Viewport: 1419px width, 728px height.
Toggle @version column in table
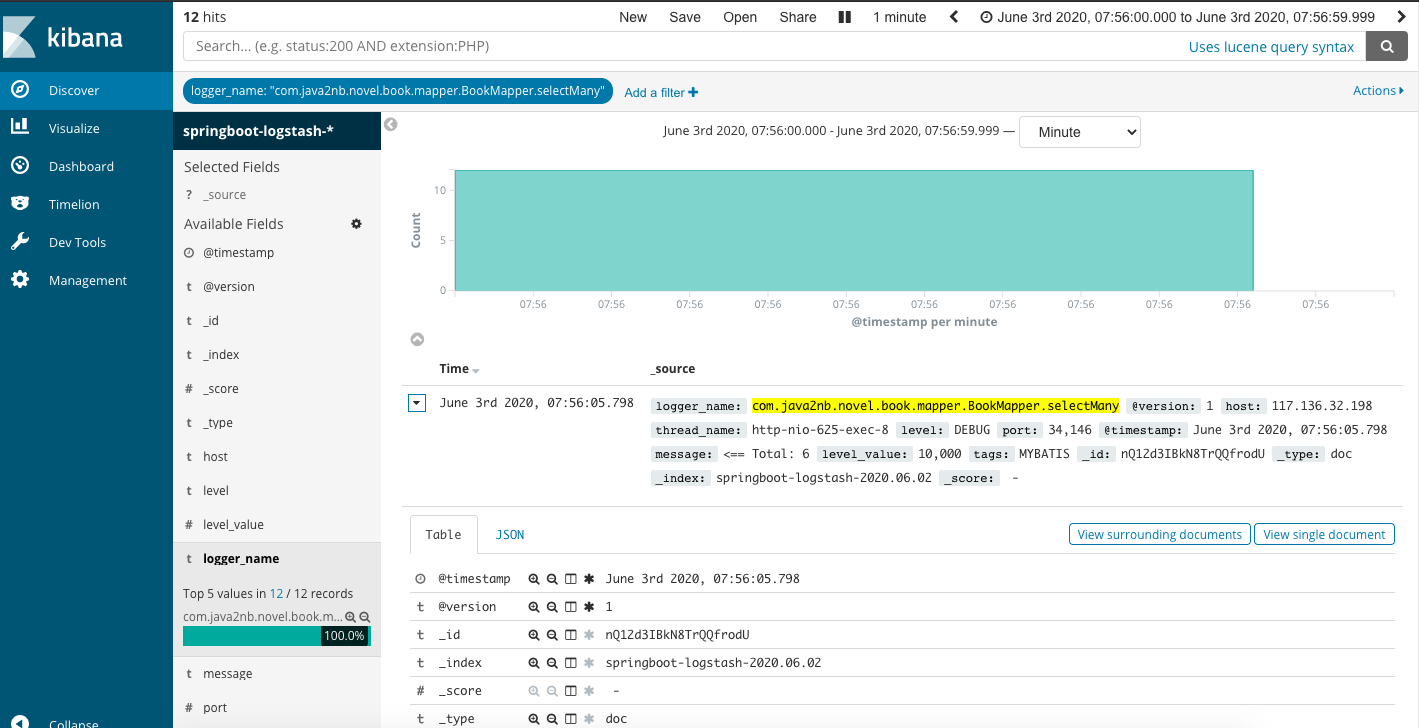pos(570,607)
